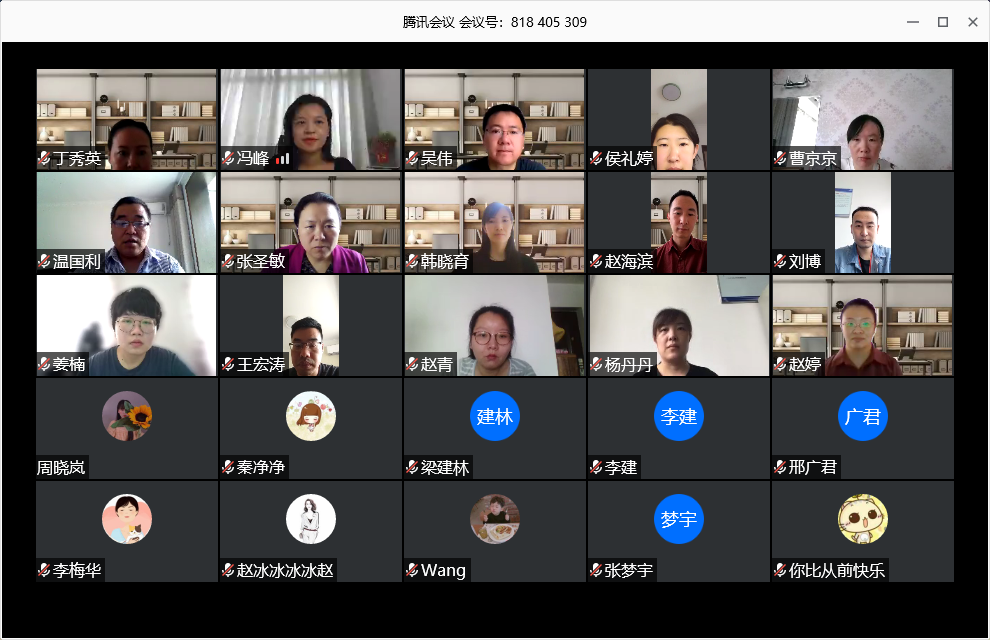Screen dimensions: 990x640
Task: Click muted mic icon beside 温国利
Action: click(44, 261)
